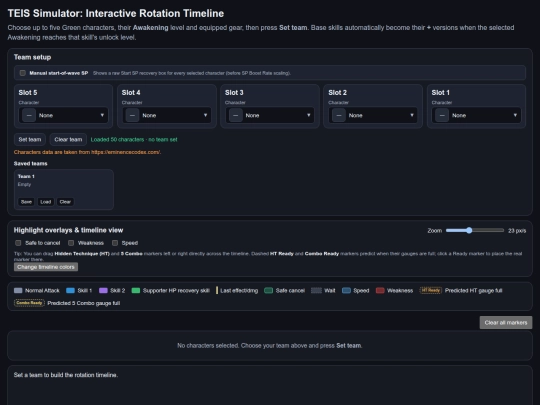Open the eminencecodex.com link
Viewport: 540px width, 405px height.
pos(126,152)
